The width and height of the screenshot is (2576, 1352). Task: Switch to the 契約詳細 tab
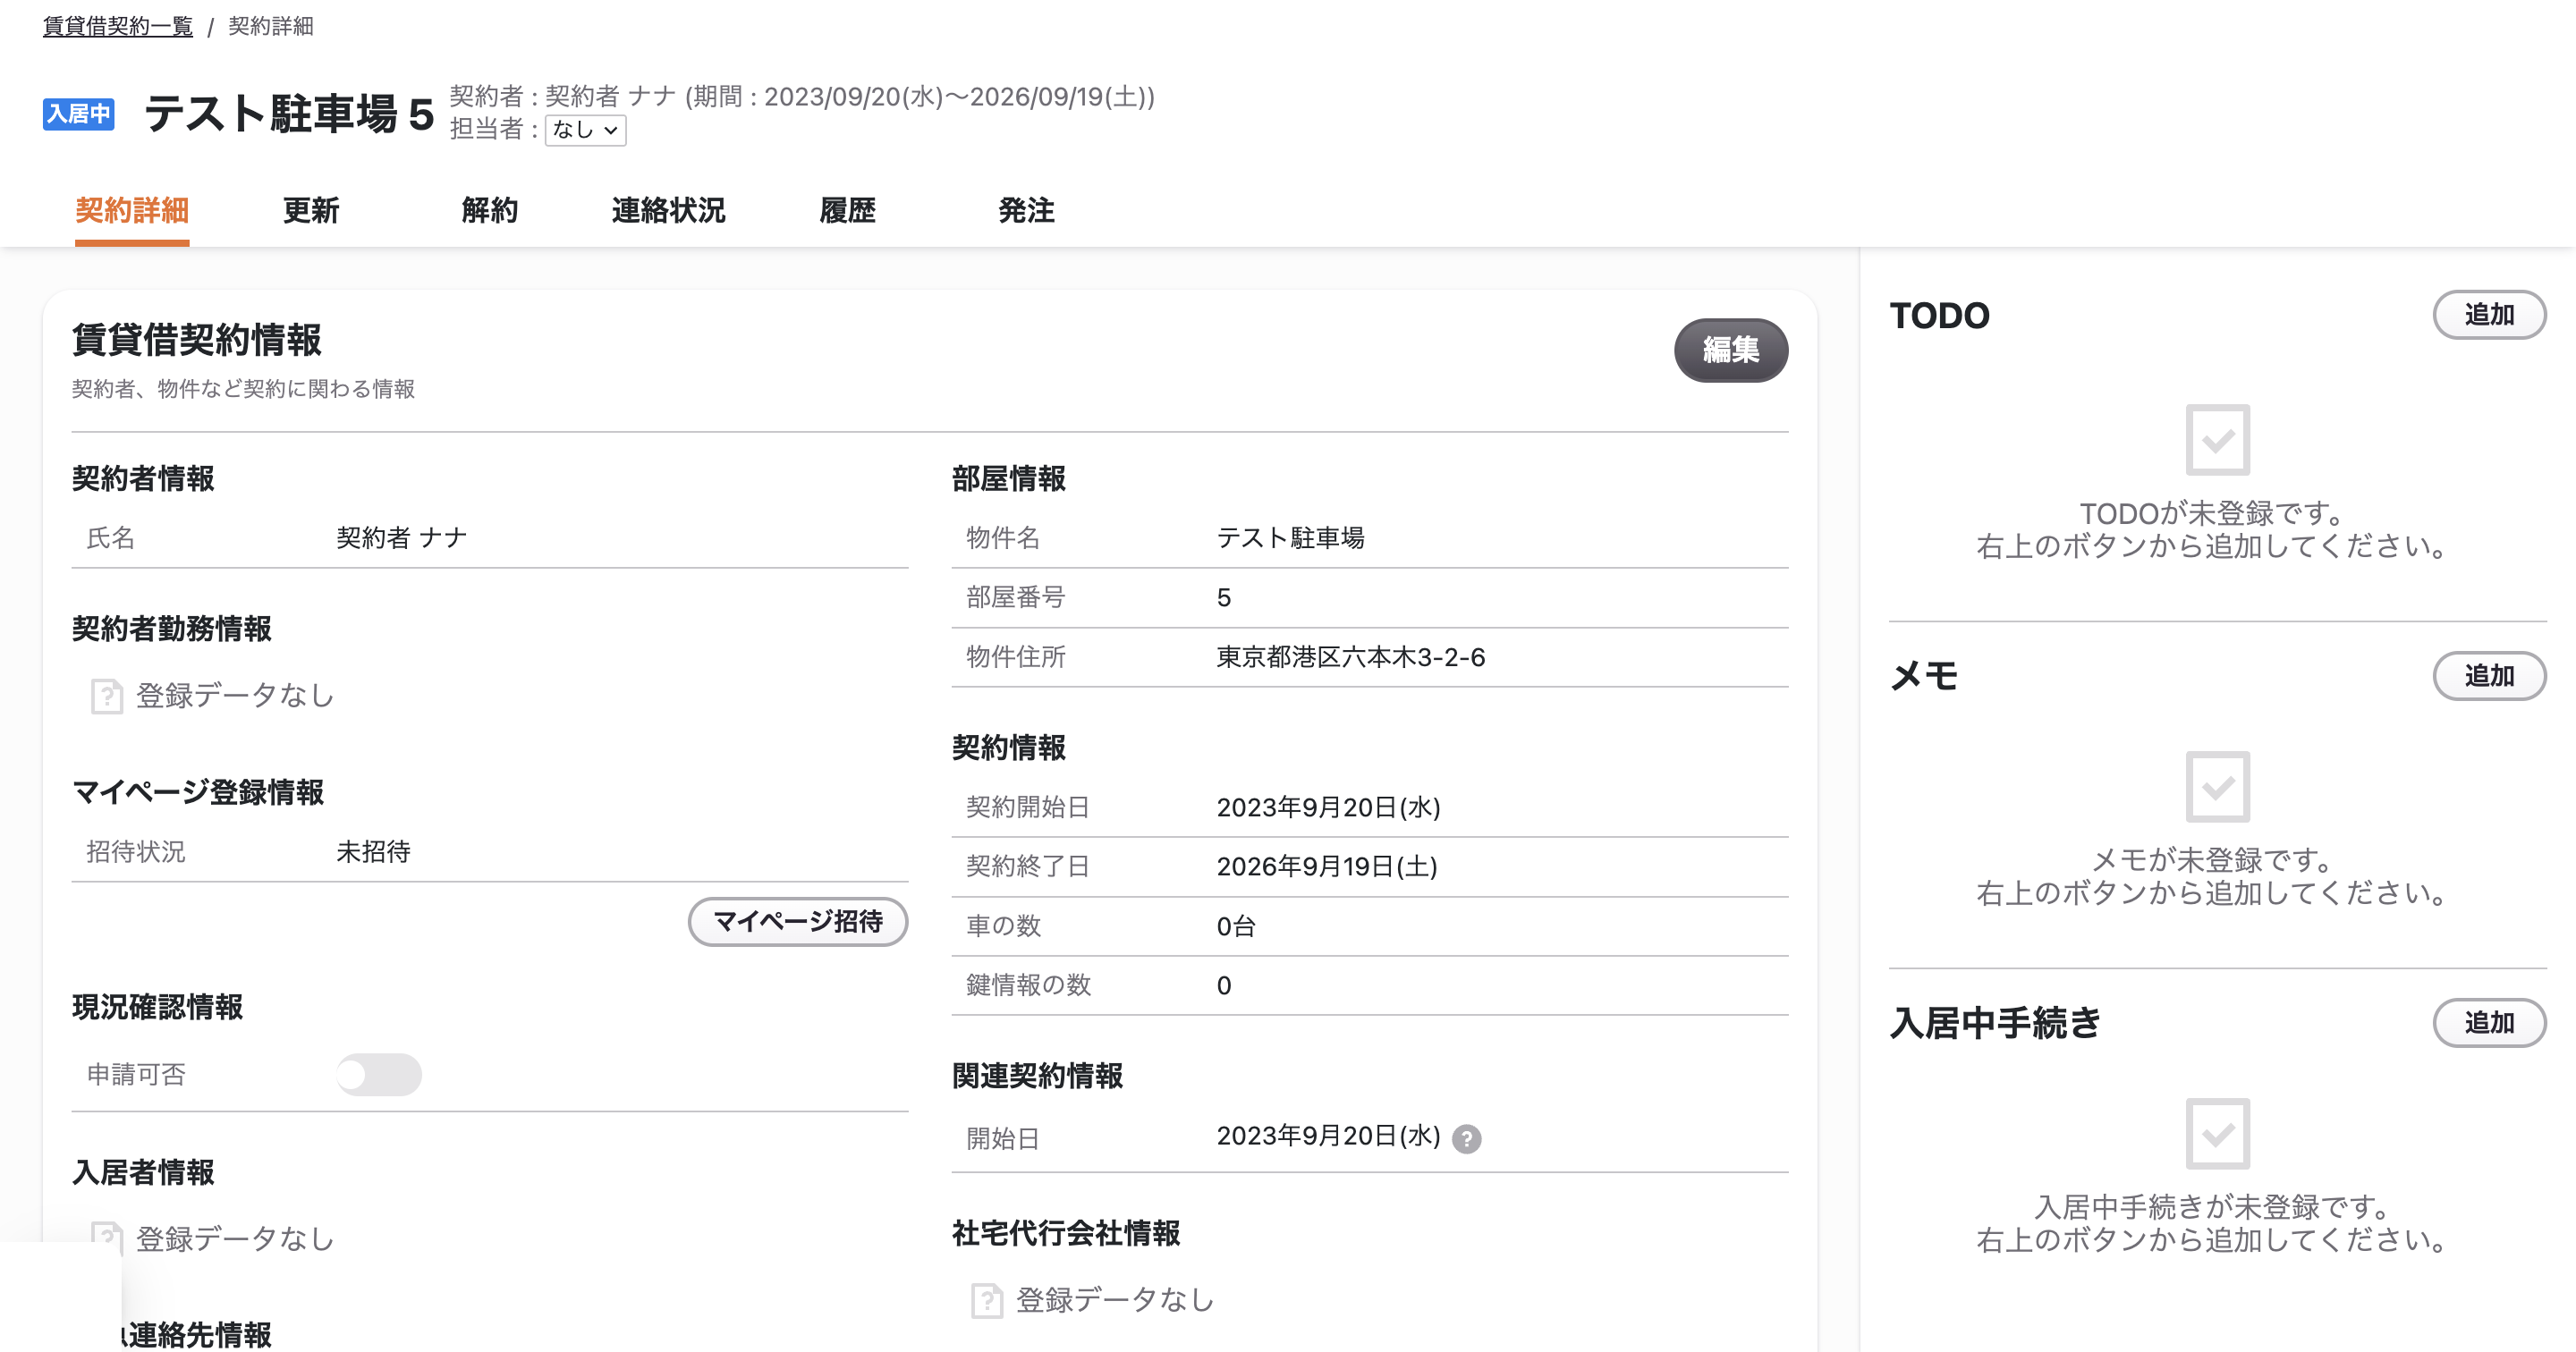click(x=132, y=211)
